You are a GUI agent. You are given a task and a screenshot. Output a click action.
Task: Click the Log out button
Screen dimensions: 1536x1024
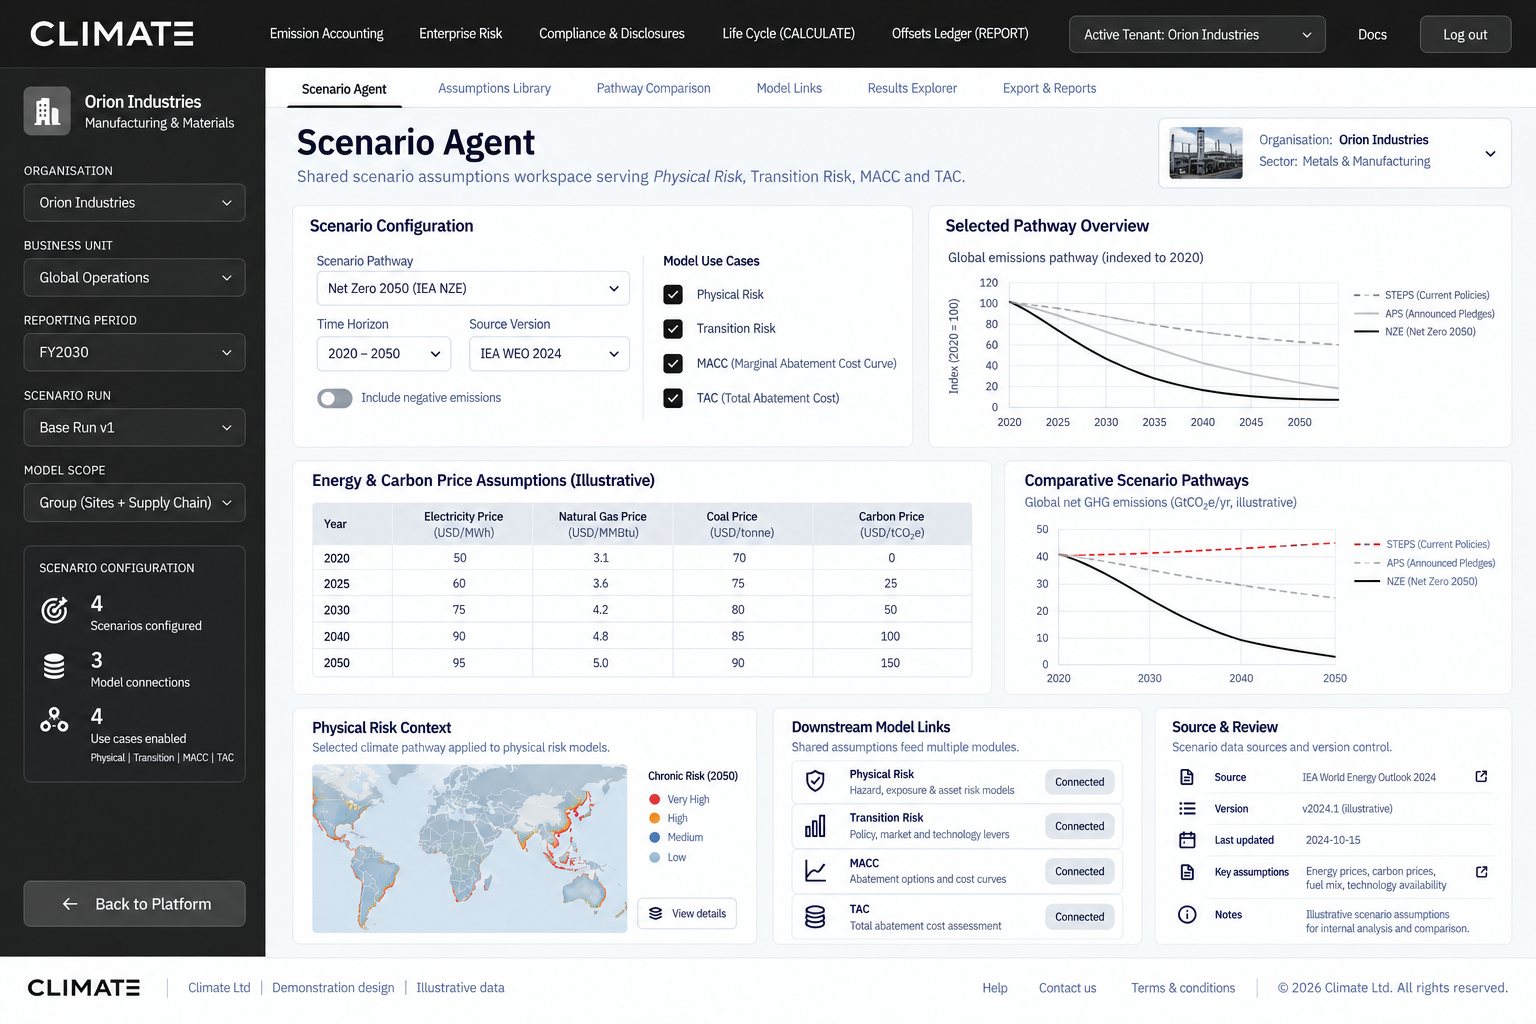point(1465,34)
